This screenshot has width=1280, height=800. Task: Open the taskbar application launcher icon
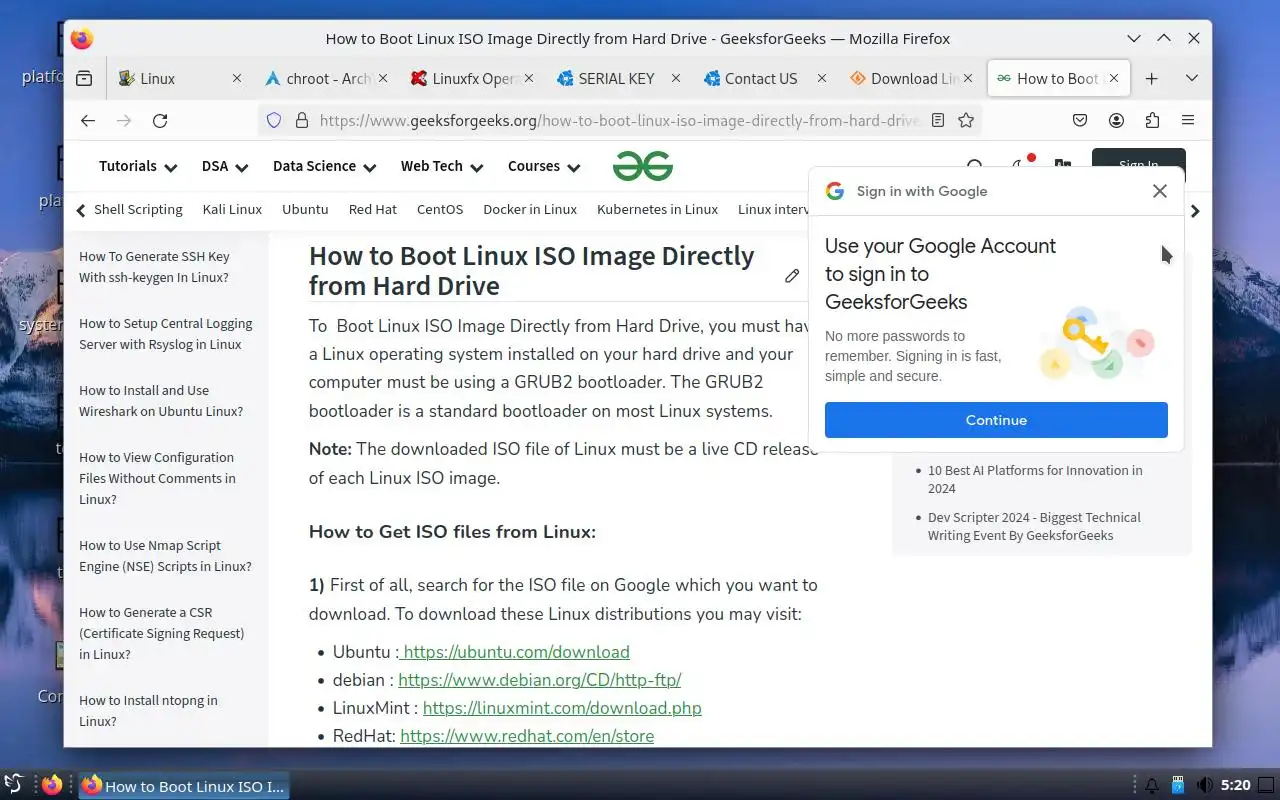point(14,785)
